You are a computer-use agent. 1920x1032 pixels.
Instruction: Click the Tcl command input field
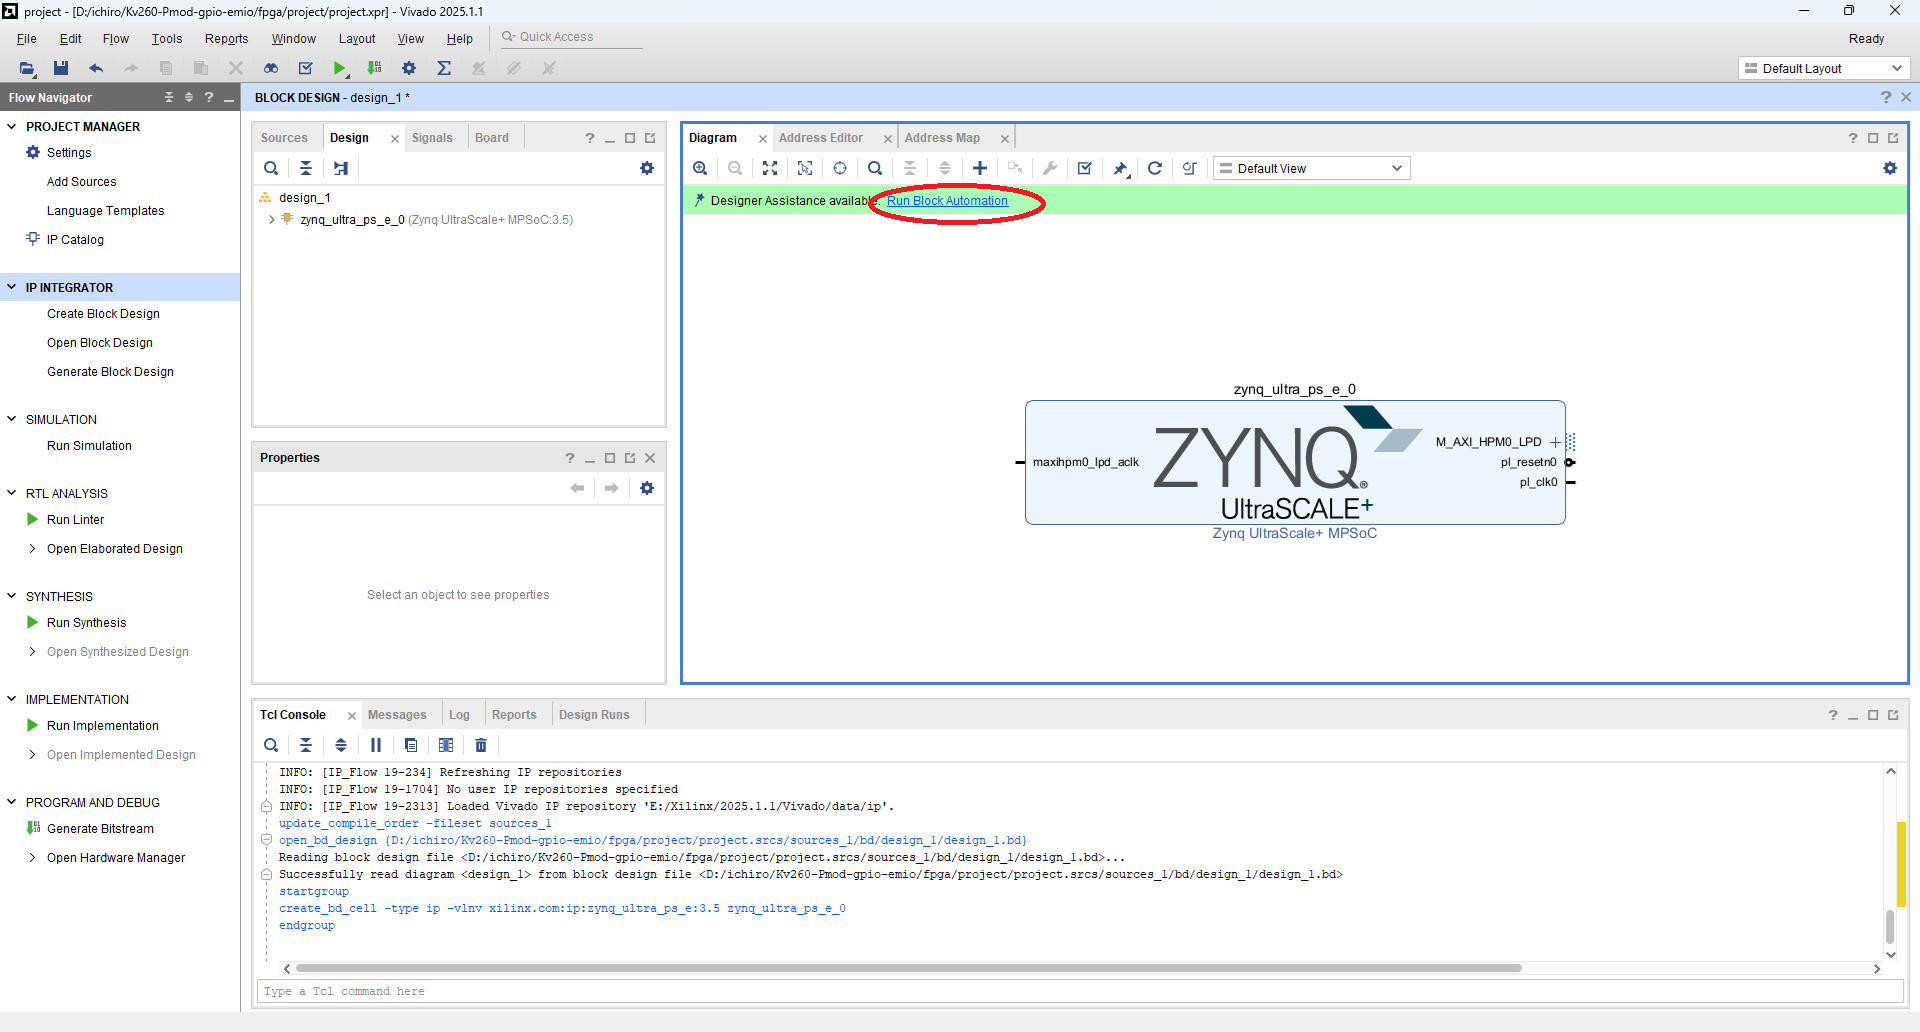pyautogui.click(x=1080, y=991)
